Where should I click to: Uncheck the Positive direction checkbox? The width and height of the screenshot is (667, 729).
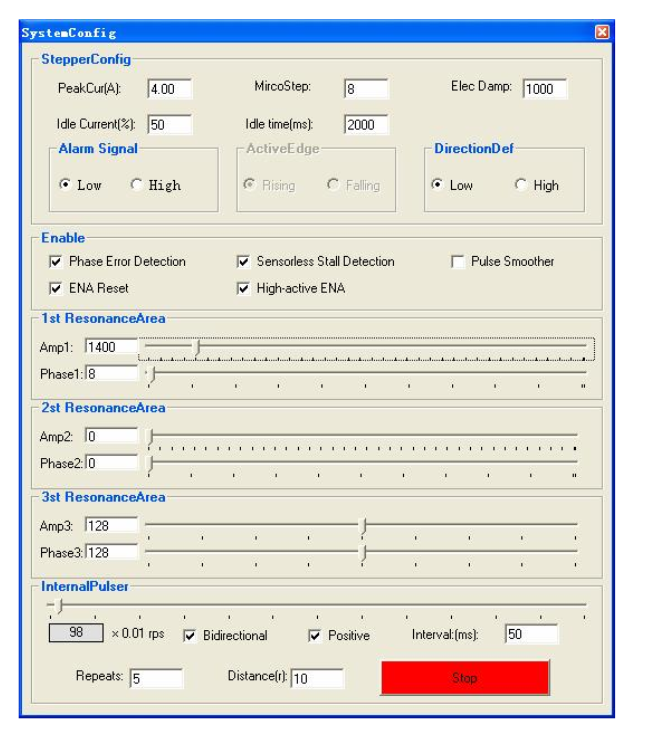coord(315,636)
